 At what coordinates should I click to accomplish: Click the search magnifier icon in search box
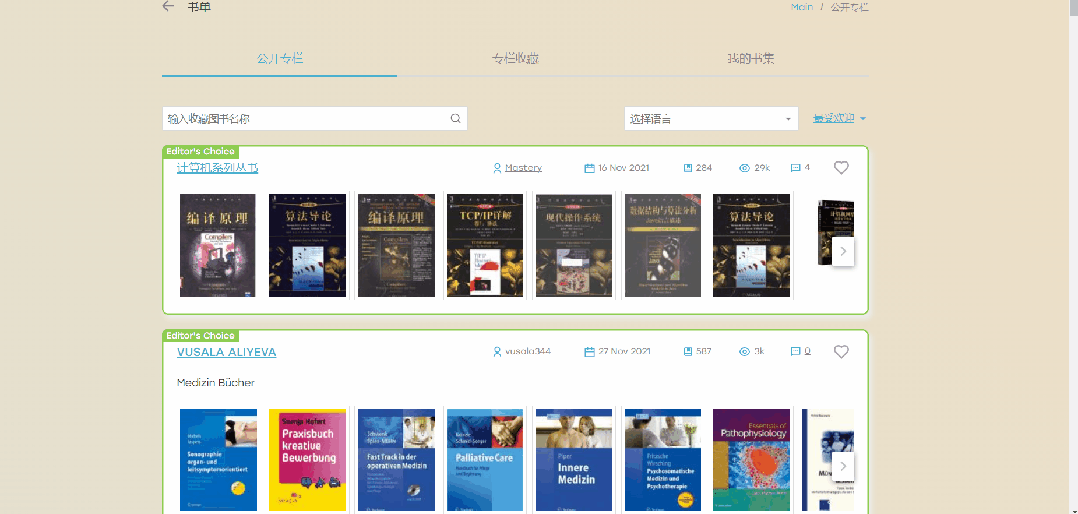(x=455, y=118)
